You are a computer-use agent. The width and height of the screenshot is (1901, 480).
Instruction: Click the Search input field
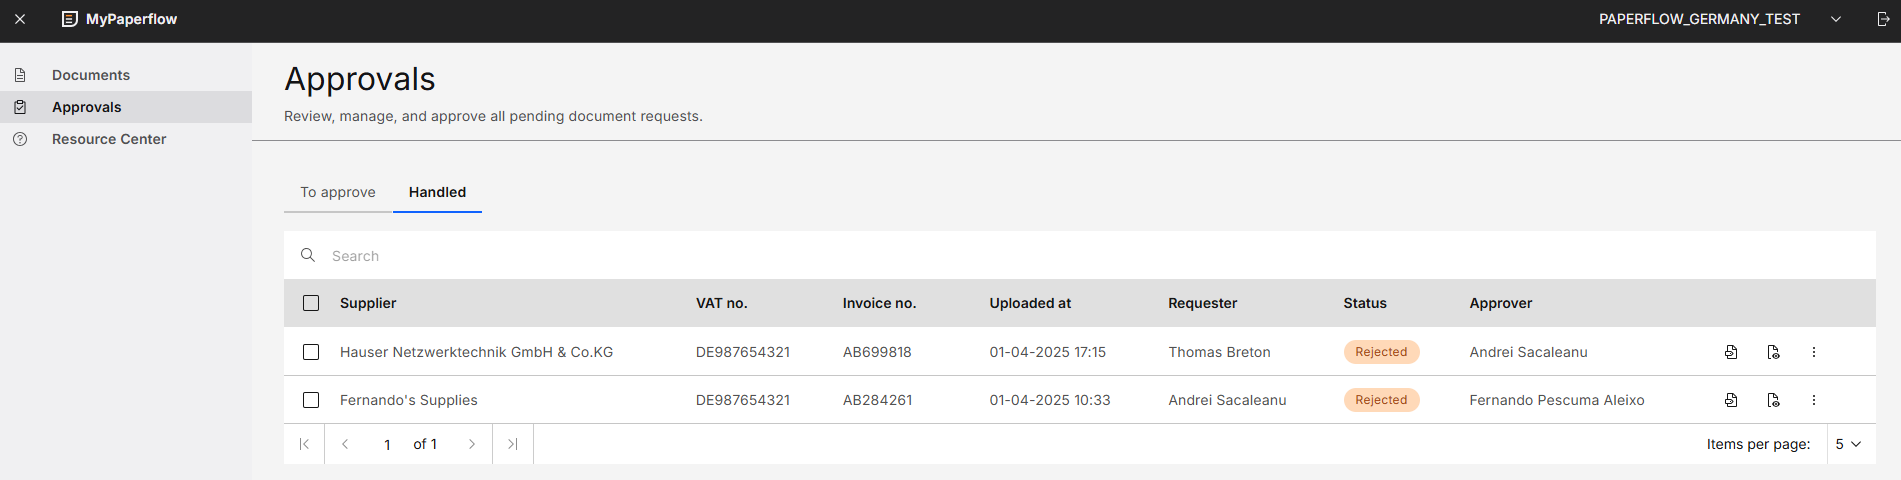1080,256
